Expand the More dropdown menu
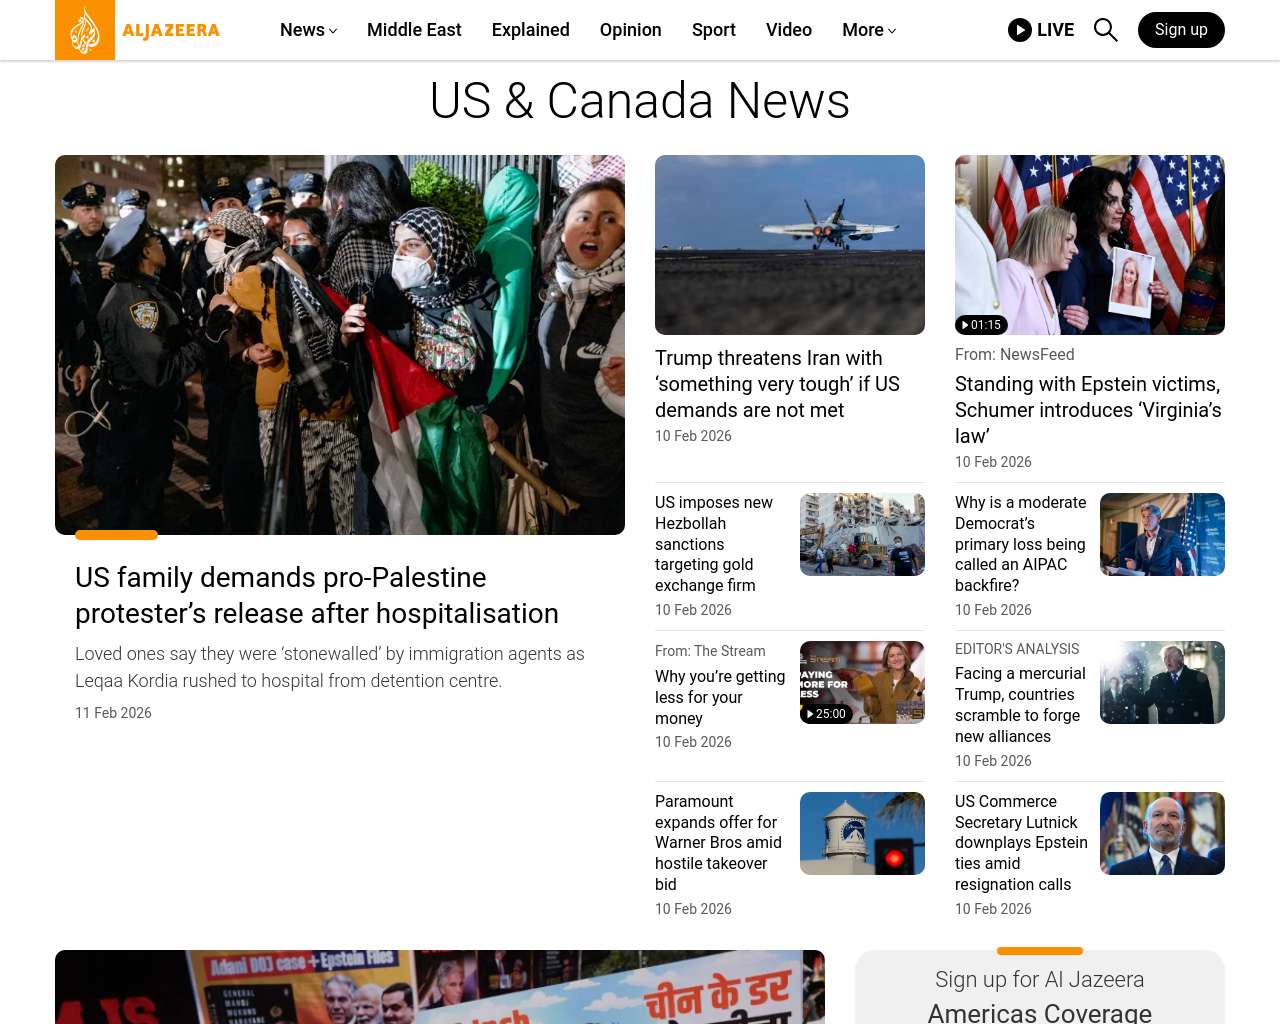Screen dimensions: 1280x1024 click(x=869, y=30)
